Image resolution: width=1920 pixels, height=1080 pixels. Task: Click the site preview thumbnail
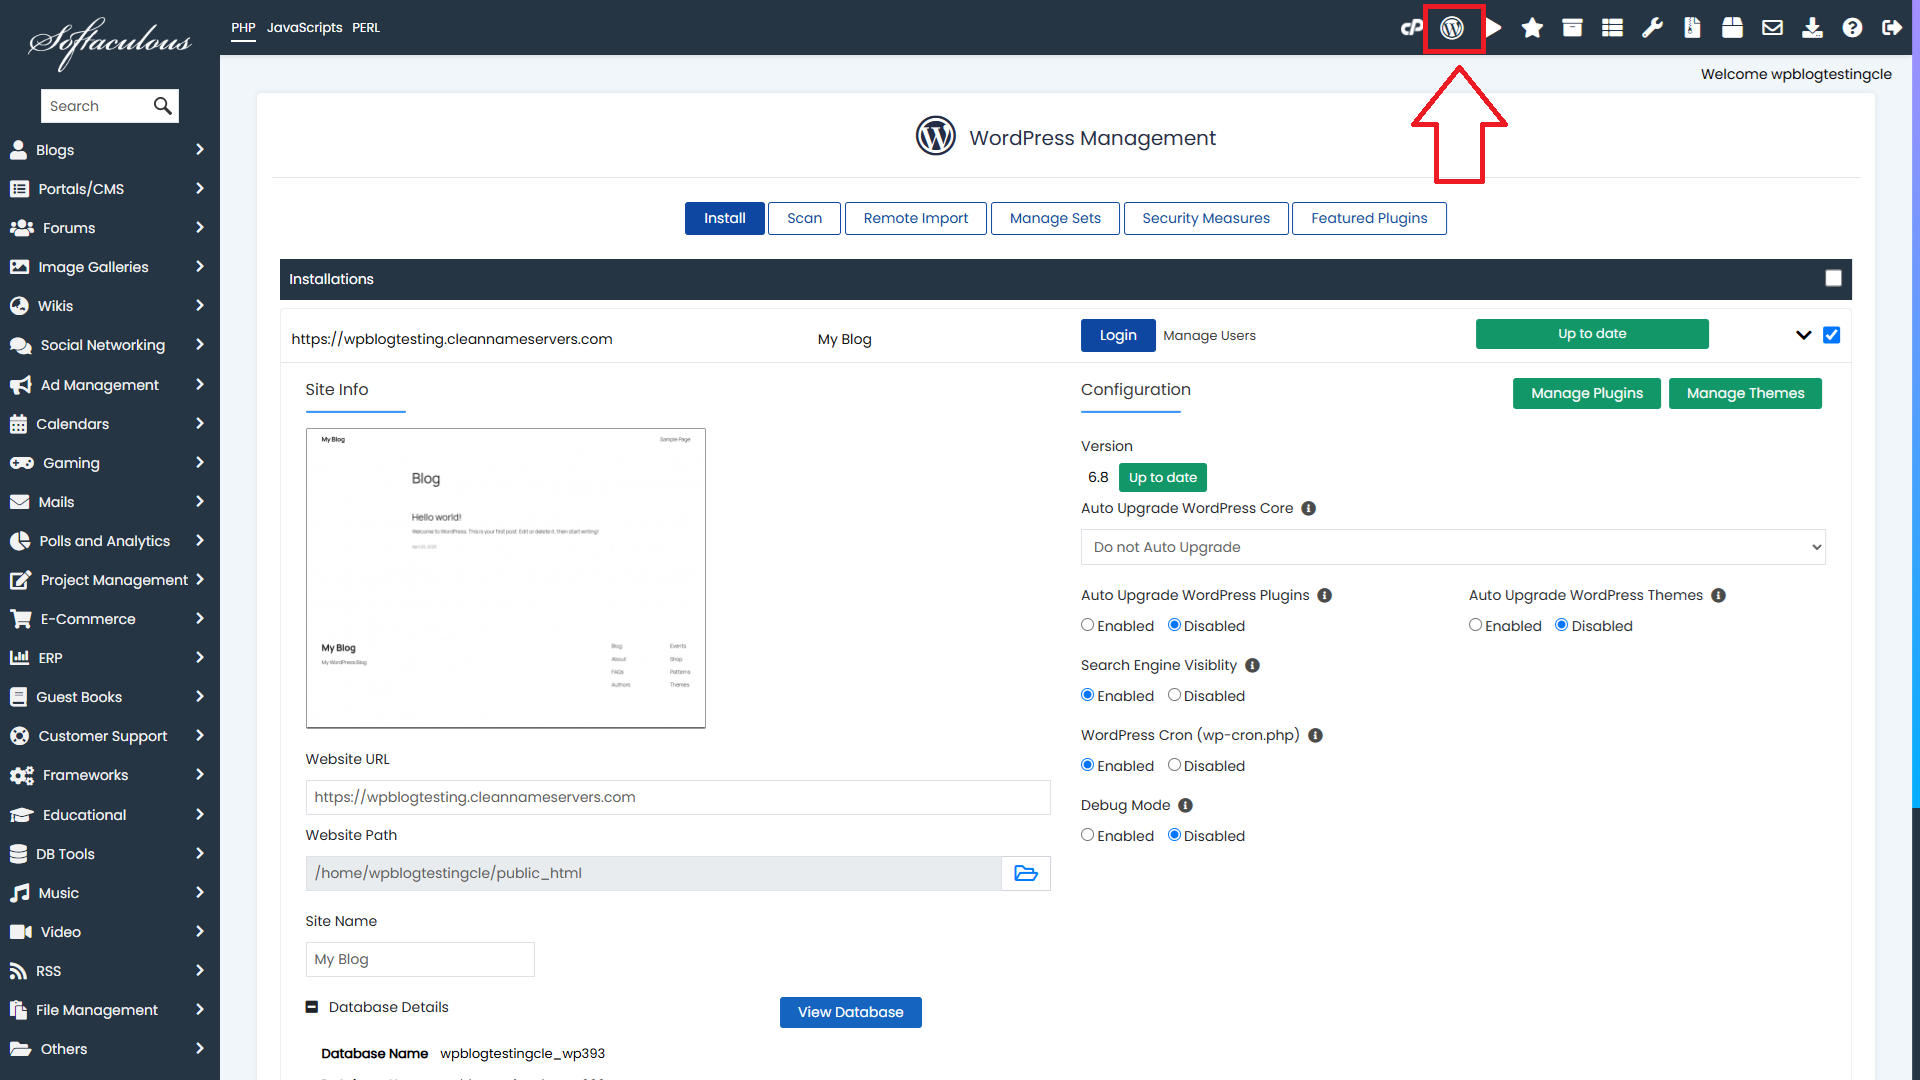coord(506,579)
